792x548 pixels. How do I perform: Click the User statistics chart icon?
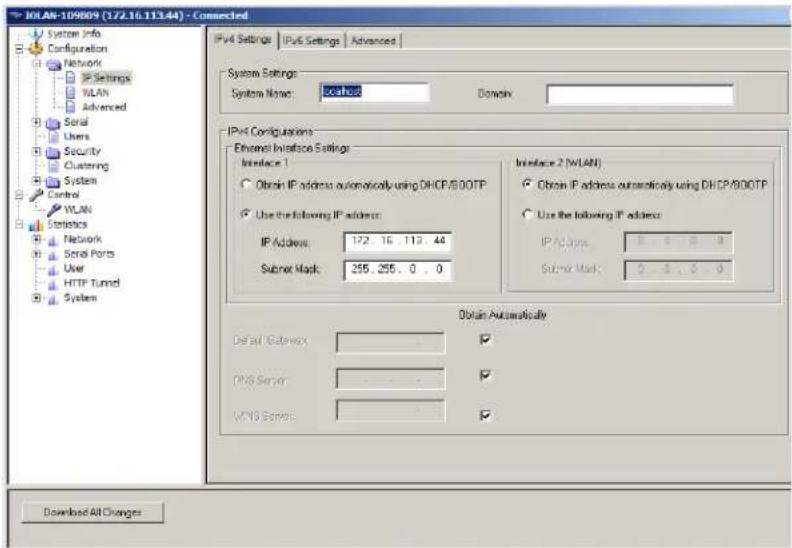[53, 270]
